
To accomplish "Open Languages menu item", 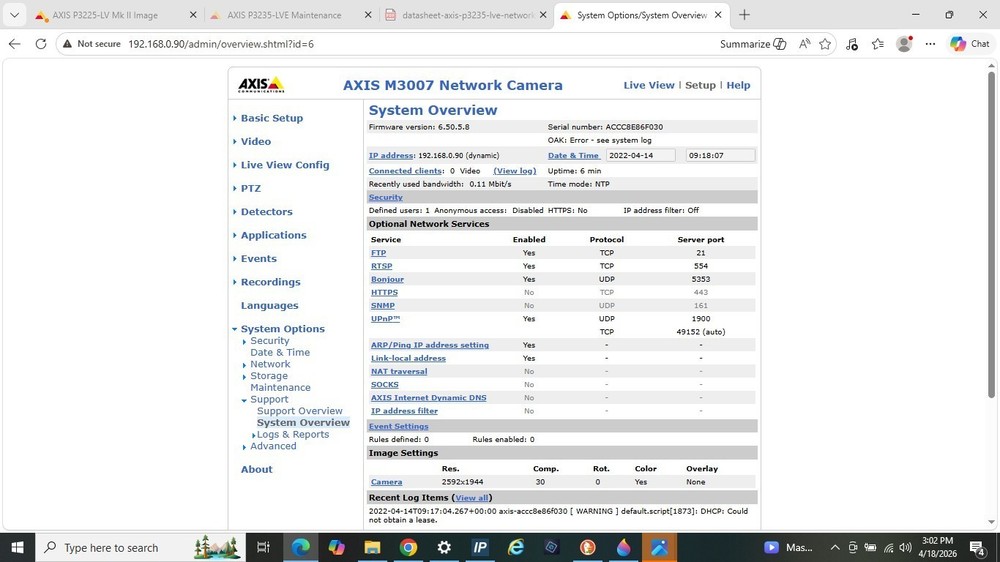I will tap(269, 306).
